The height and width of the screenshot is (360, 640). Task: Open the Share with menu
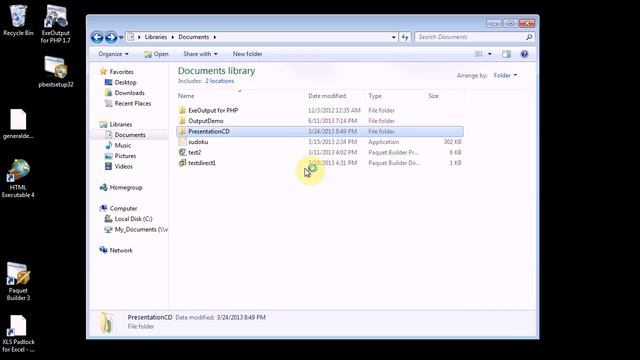click(x=200, y=54)
